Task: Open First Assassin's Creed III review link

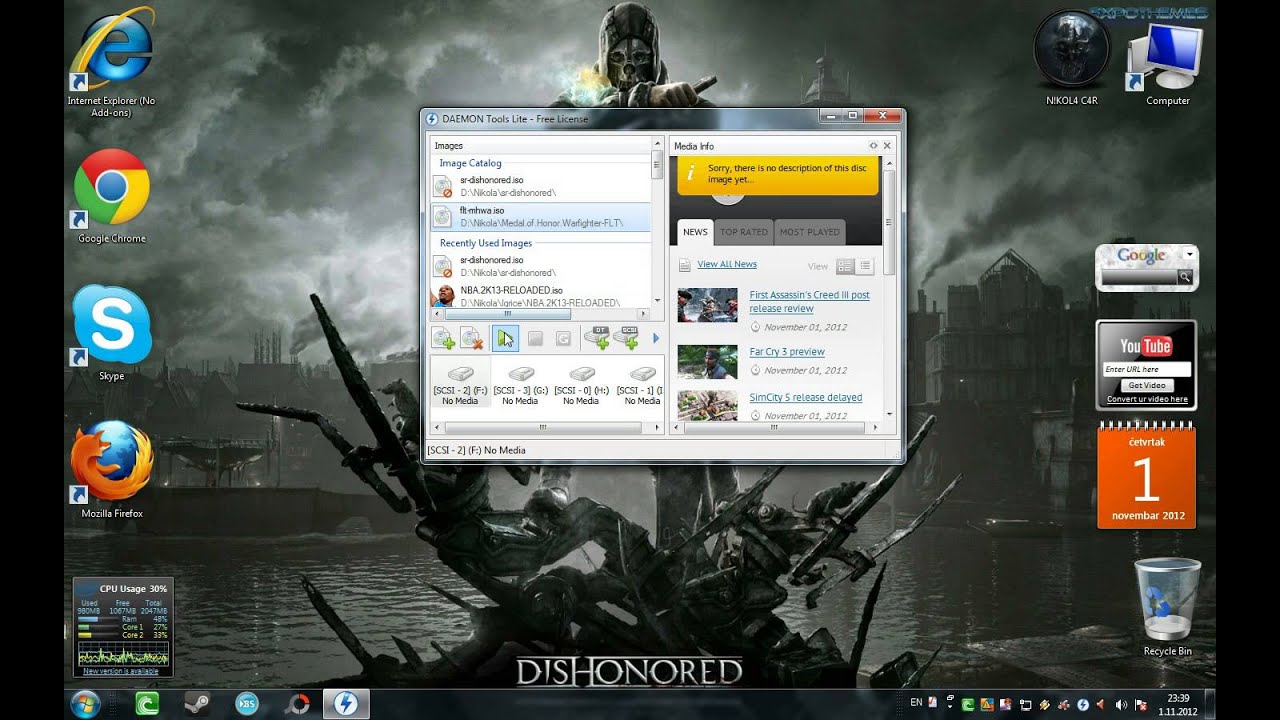Action: tap(810, 302)
